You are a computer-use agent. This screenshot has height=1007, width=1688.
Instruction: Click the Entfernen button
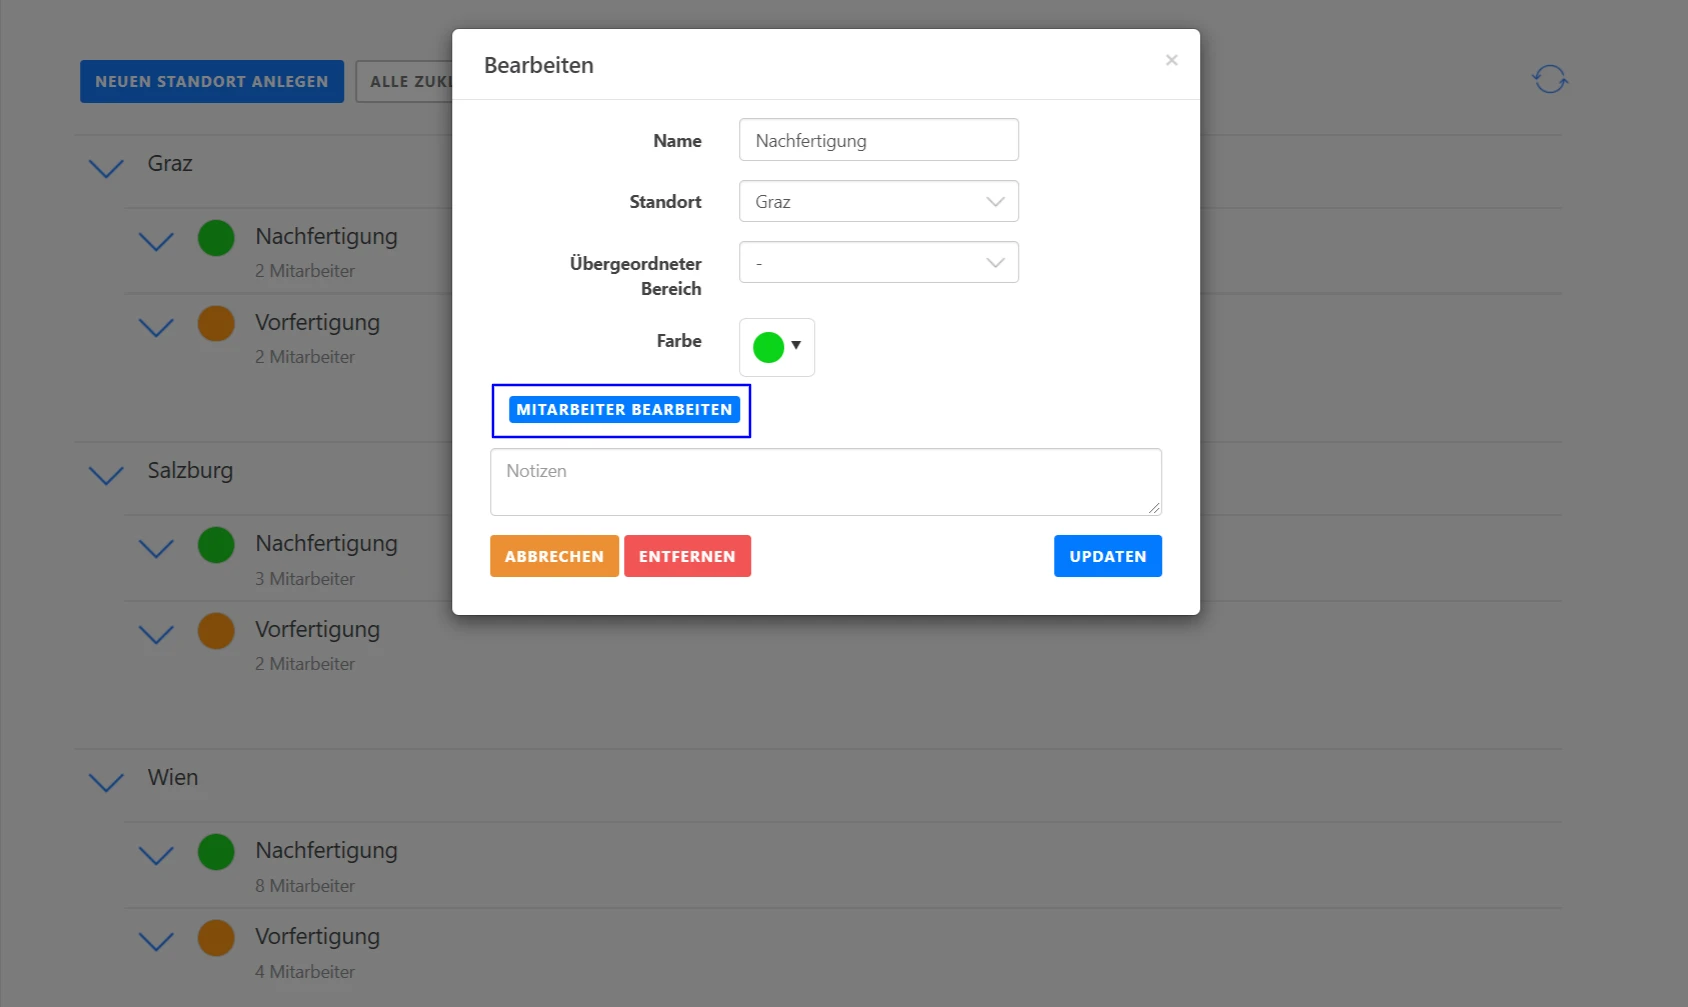click(x=687, y=556)
